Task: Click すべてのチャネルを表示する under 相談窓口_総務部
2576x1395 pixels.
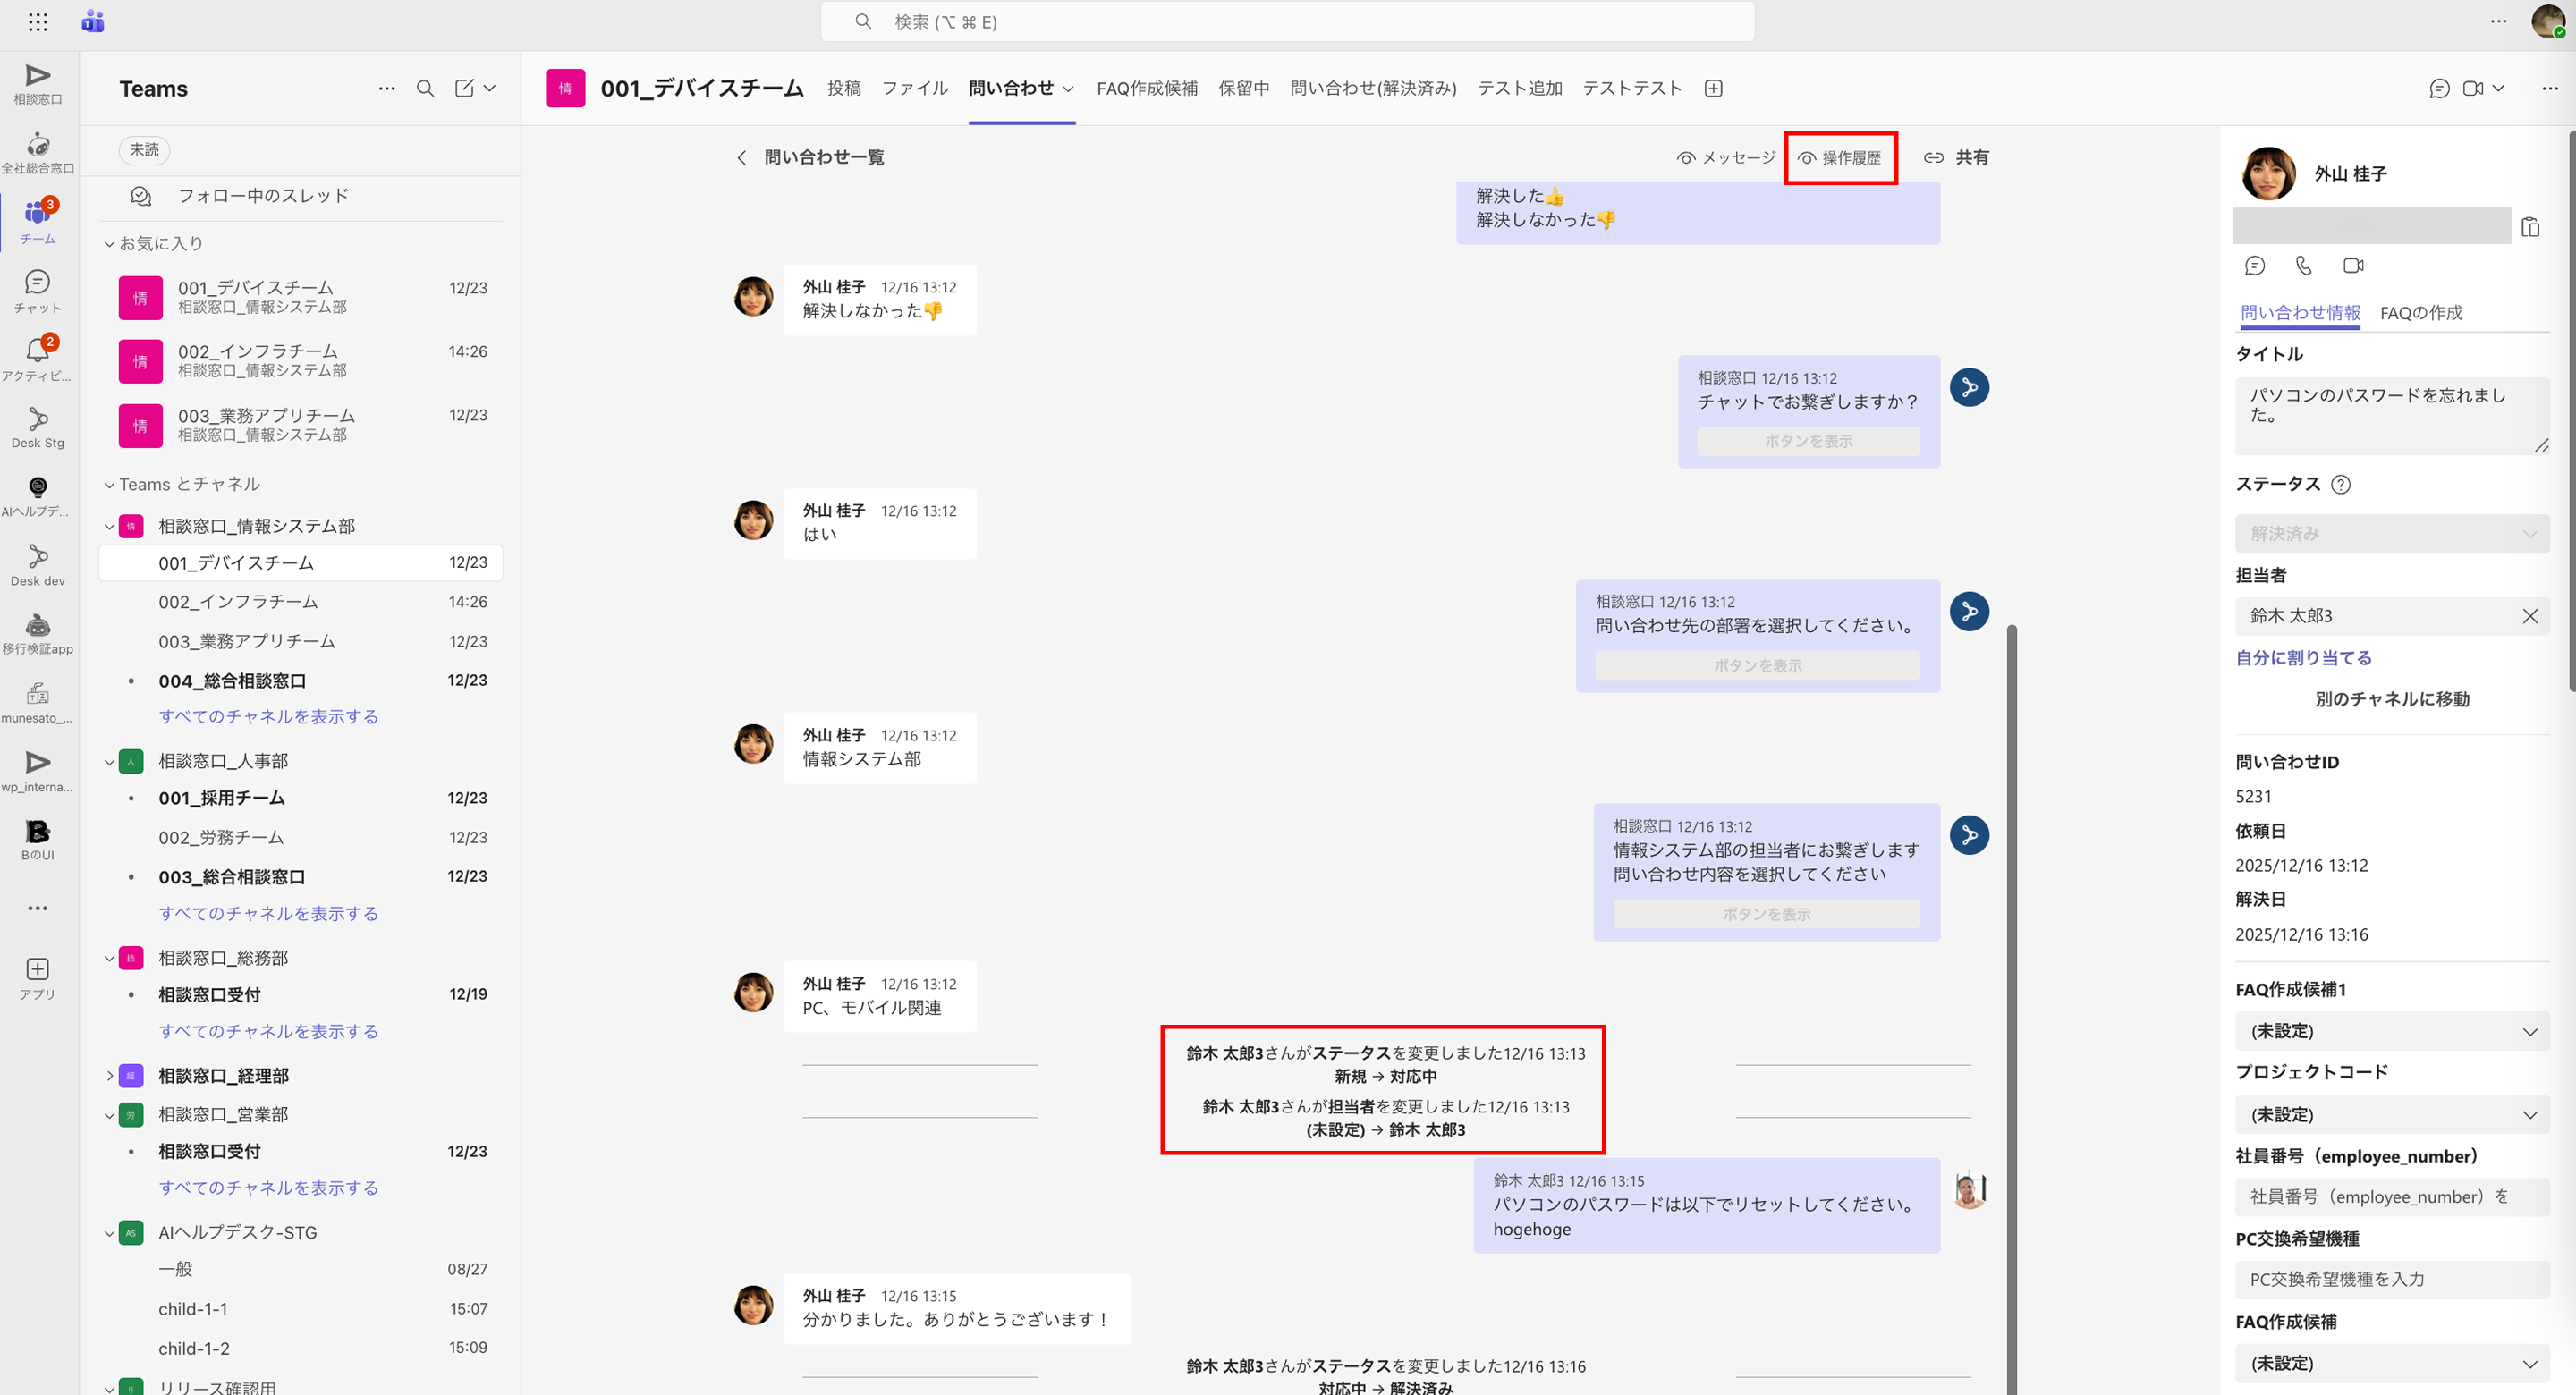Action: pos(268,1031)
